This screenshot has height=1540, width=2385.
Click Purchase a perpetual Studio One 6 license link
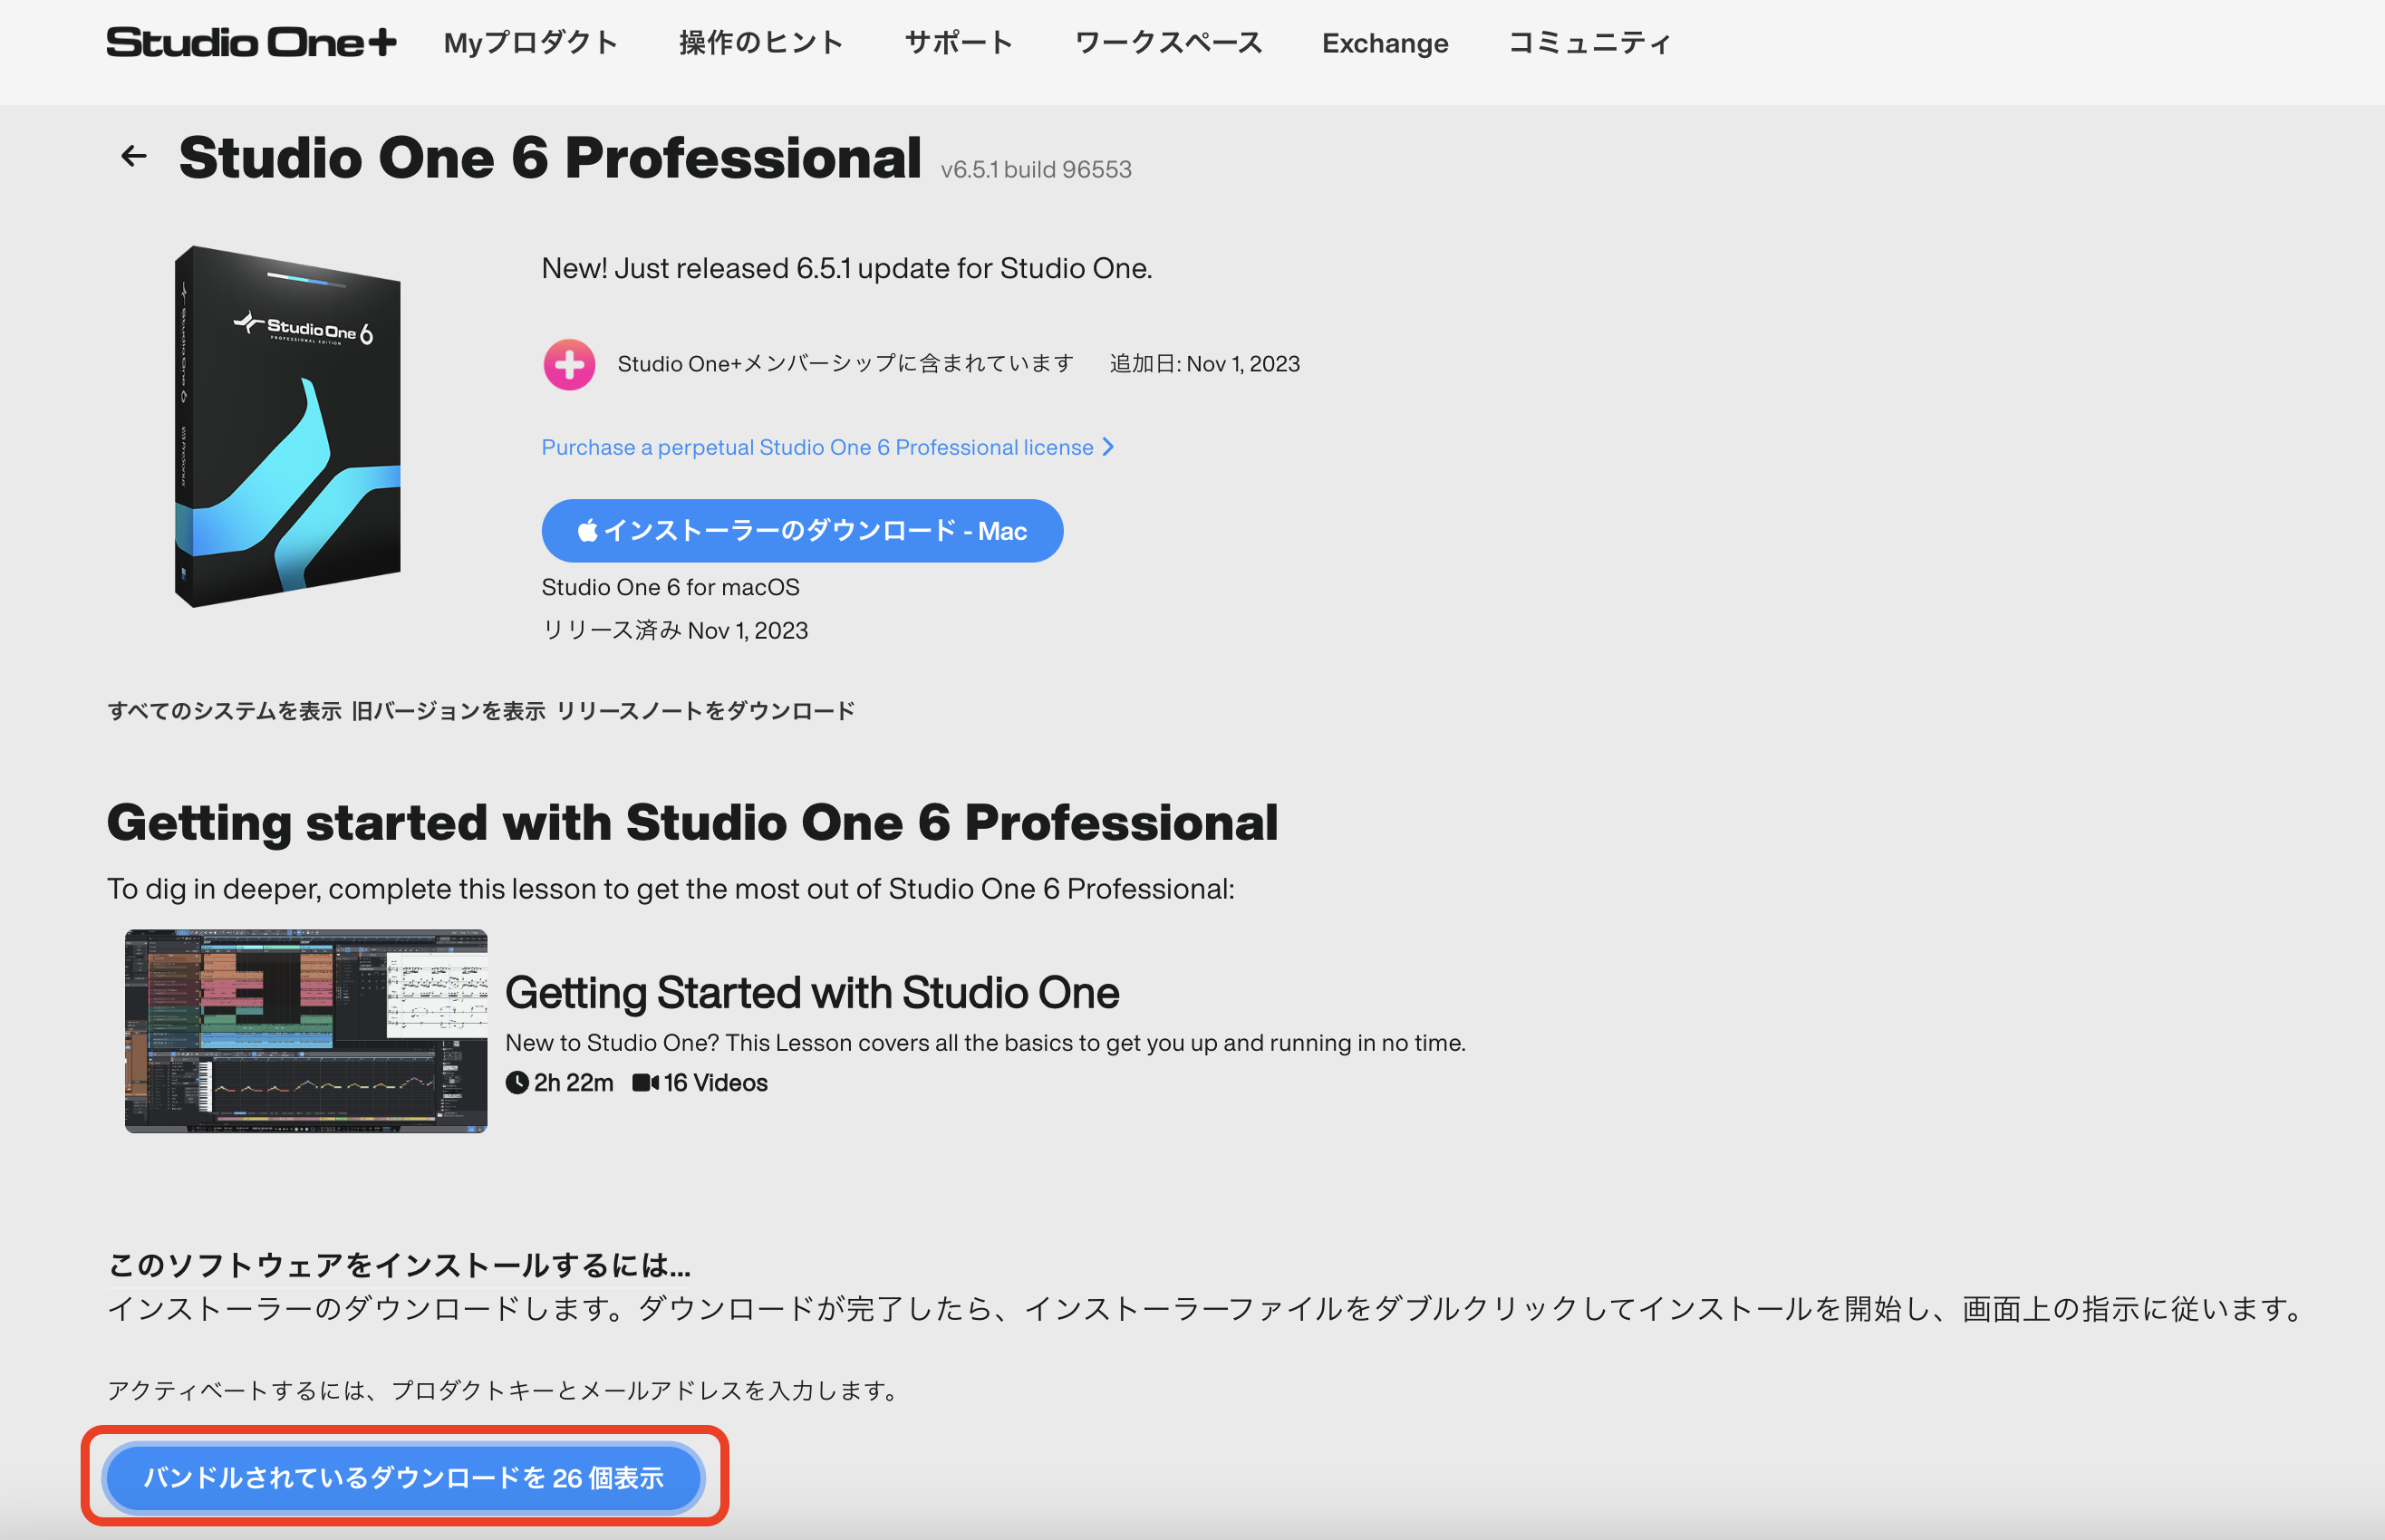828,447
